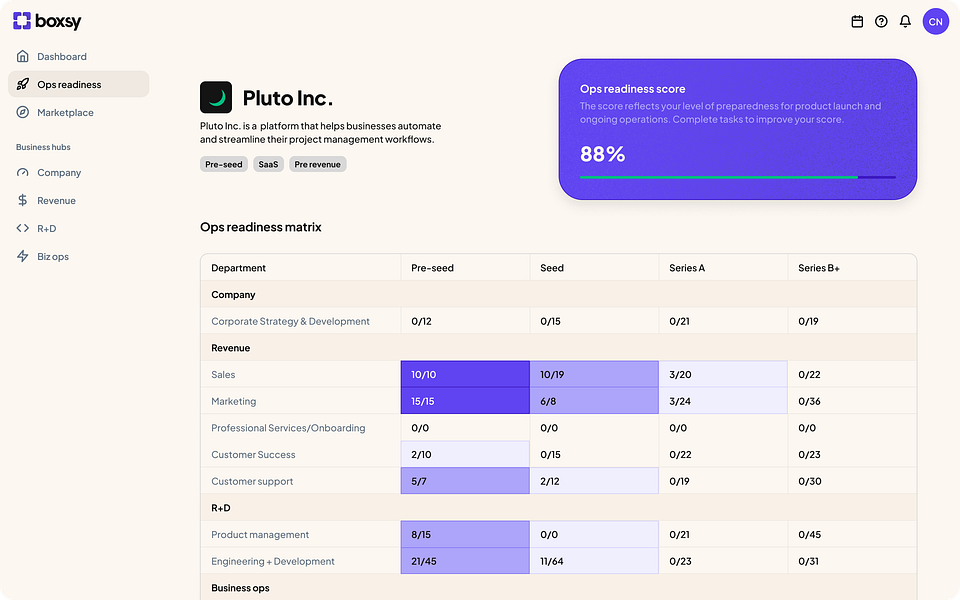This screenshot has width=960, height=600.
Task: Open the calendar icon in header
Action: 857,21
